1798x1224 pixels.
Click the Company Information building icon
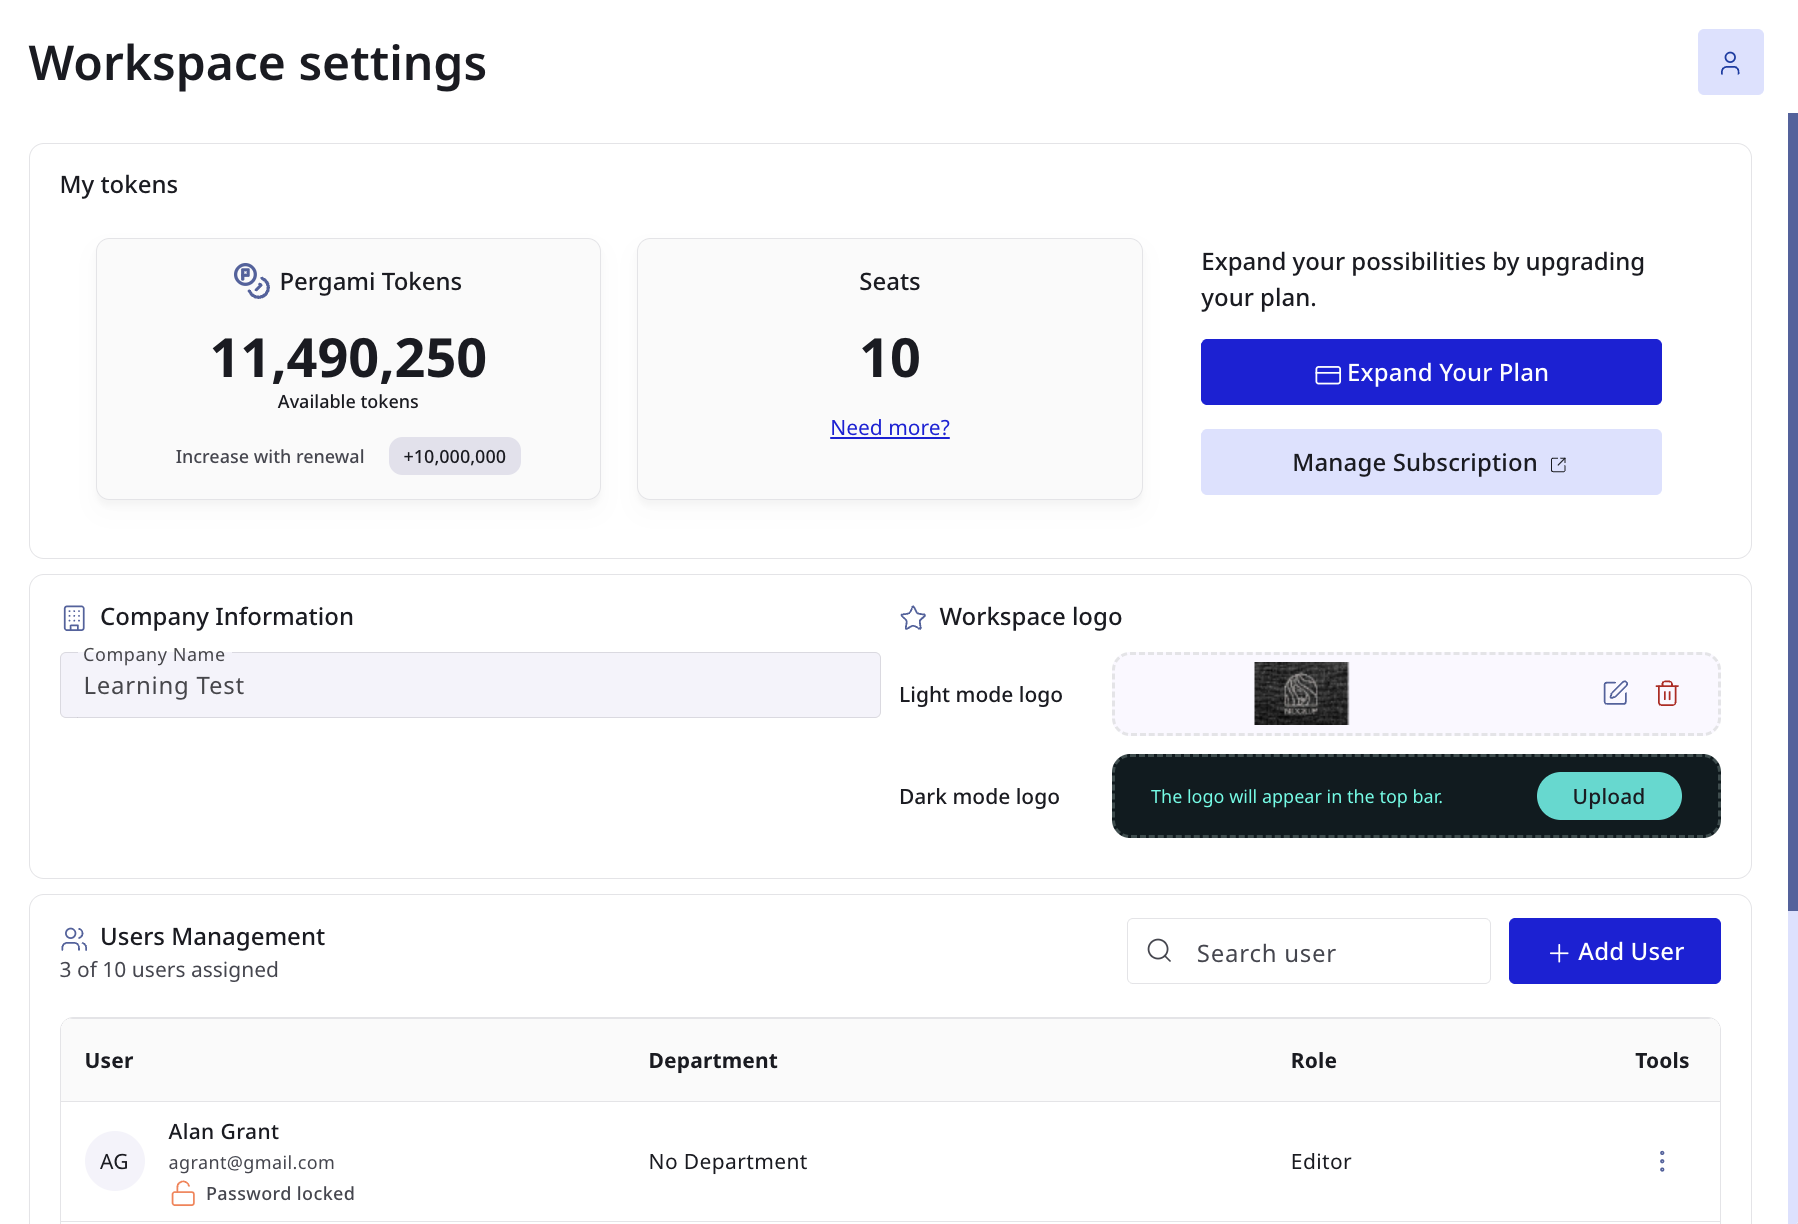tap(74, 618)
